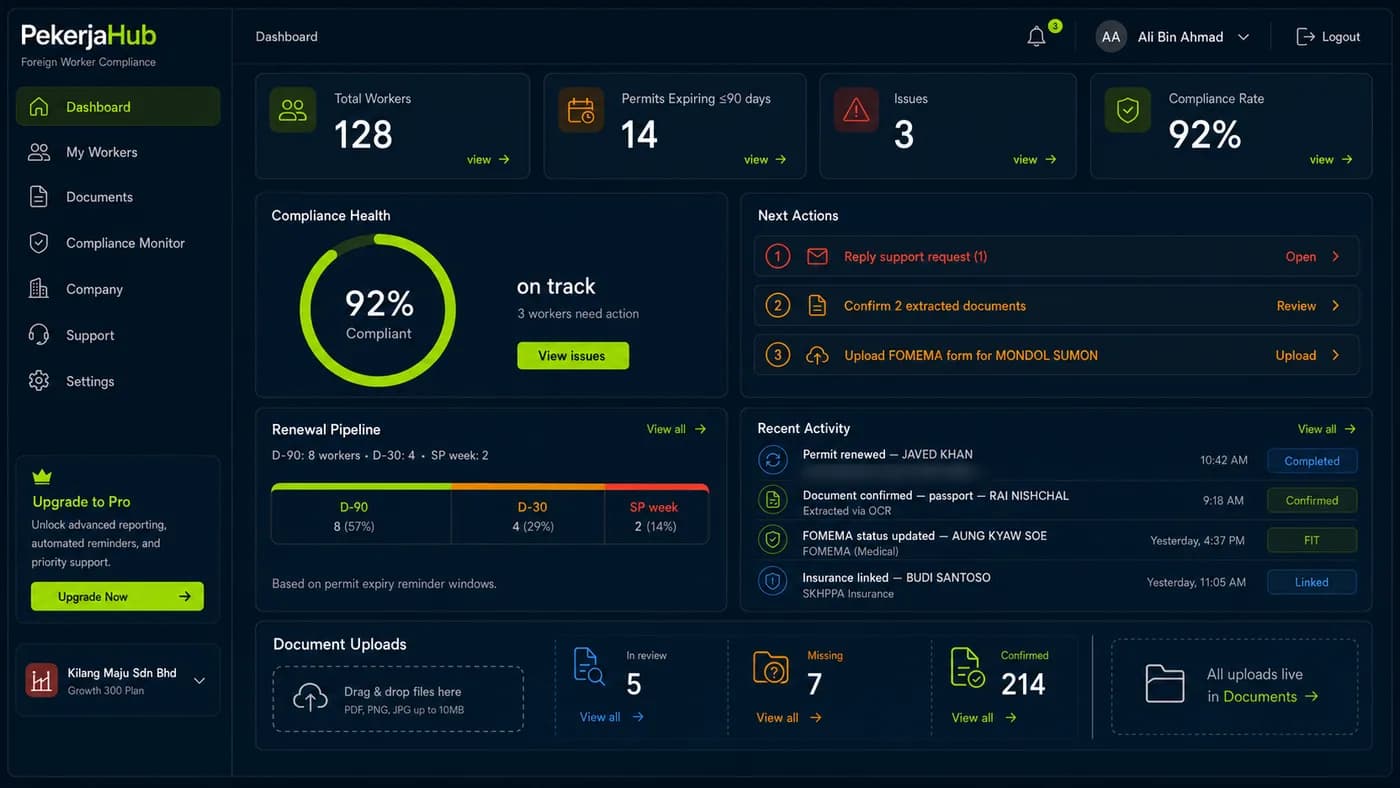This screenshot has height=788, width=1400.
Task: Click View all in Renewal Pipeline
Action: pyautogui.click(x=676, y=429)
